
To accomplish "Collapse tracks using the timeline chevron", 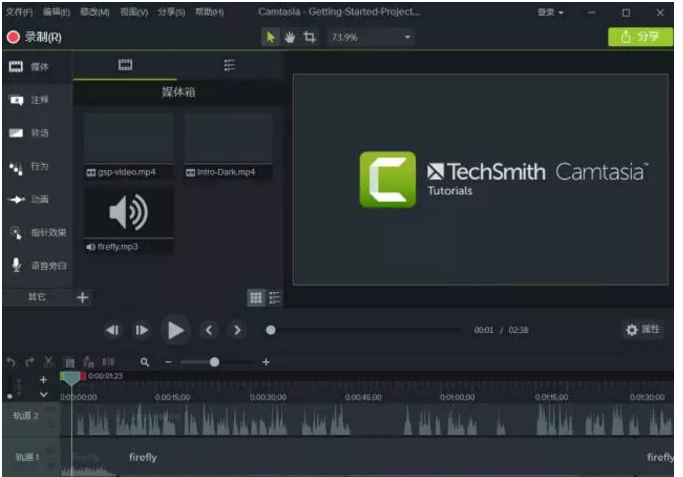I will tap(43, 395).
